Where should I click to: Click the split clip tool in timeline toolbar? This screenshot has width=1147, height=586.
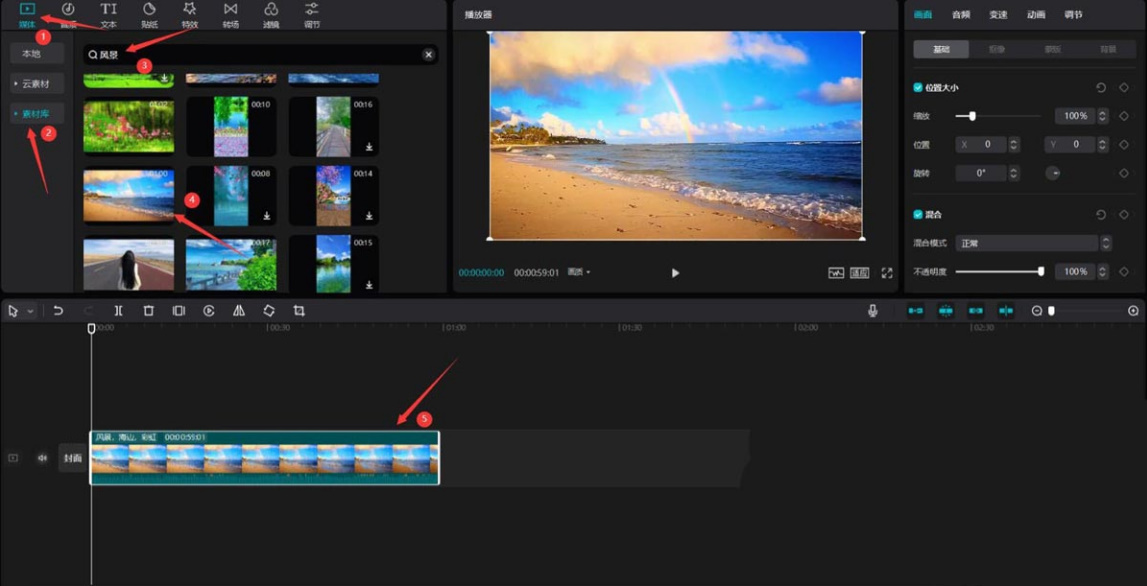pyautogui.click(x=118, y=311)
